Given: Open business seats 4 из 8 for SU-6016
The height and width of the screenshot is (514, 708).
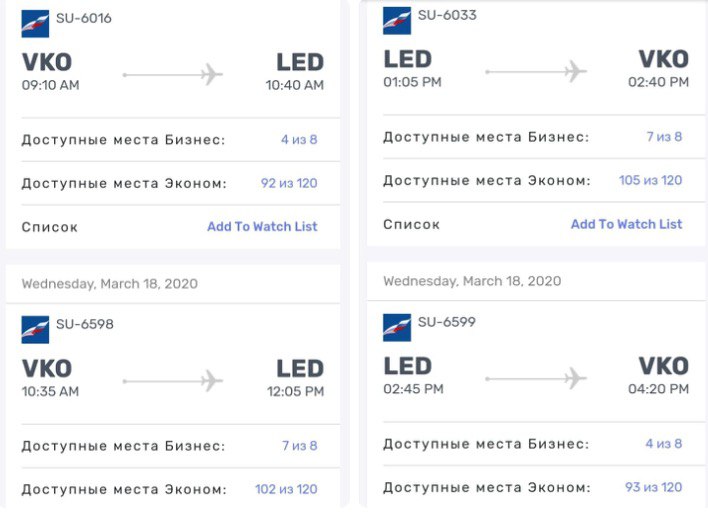Looking at the screenshot, I should 299,140.
